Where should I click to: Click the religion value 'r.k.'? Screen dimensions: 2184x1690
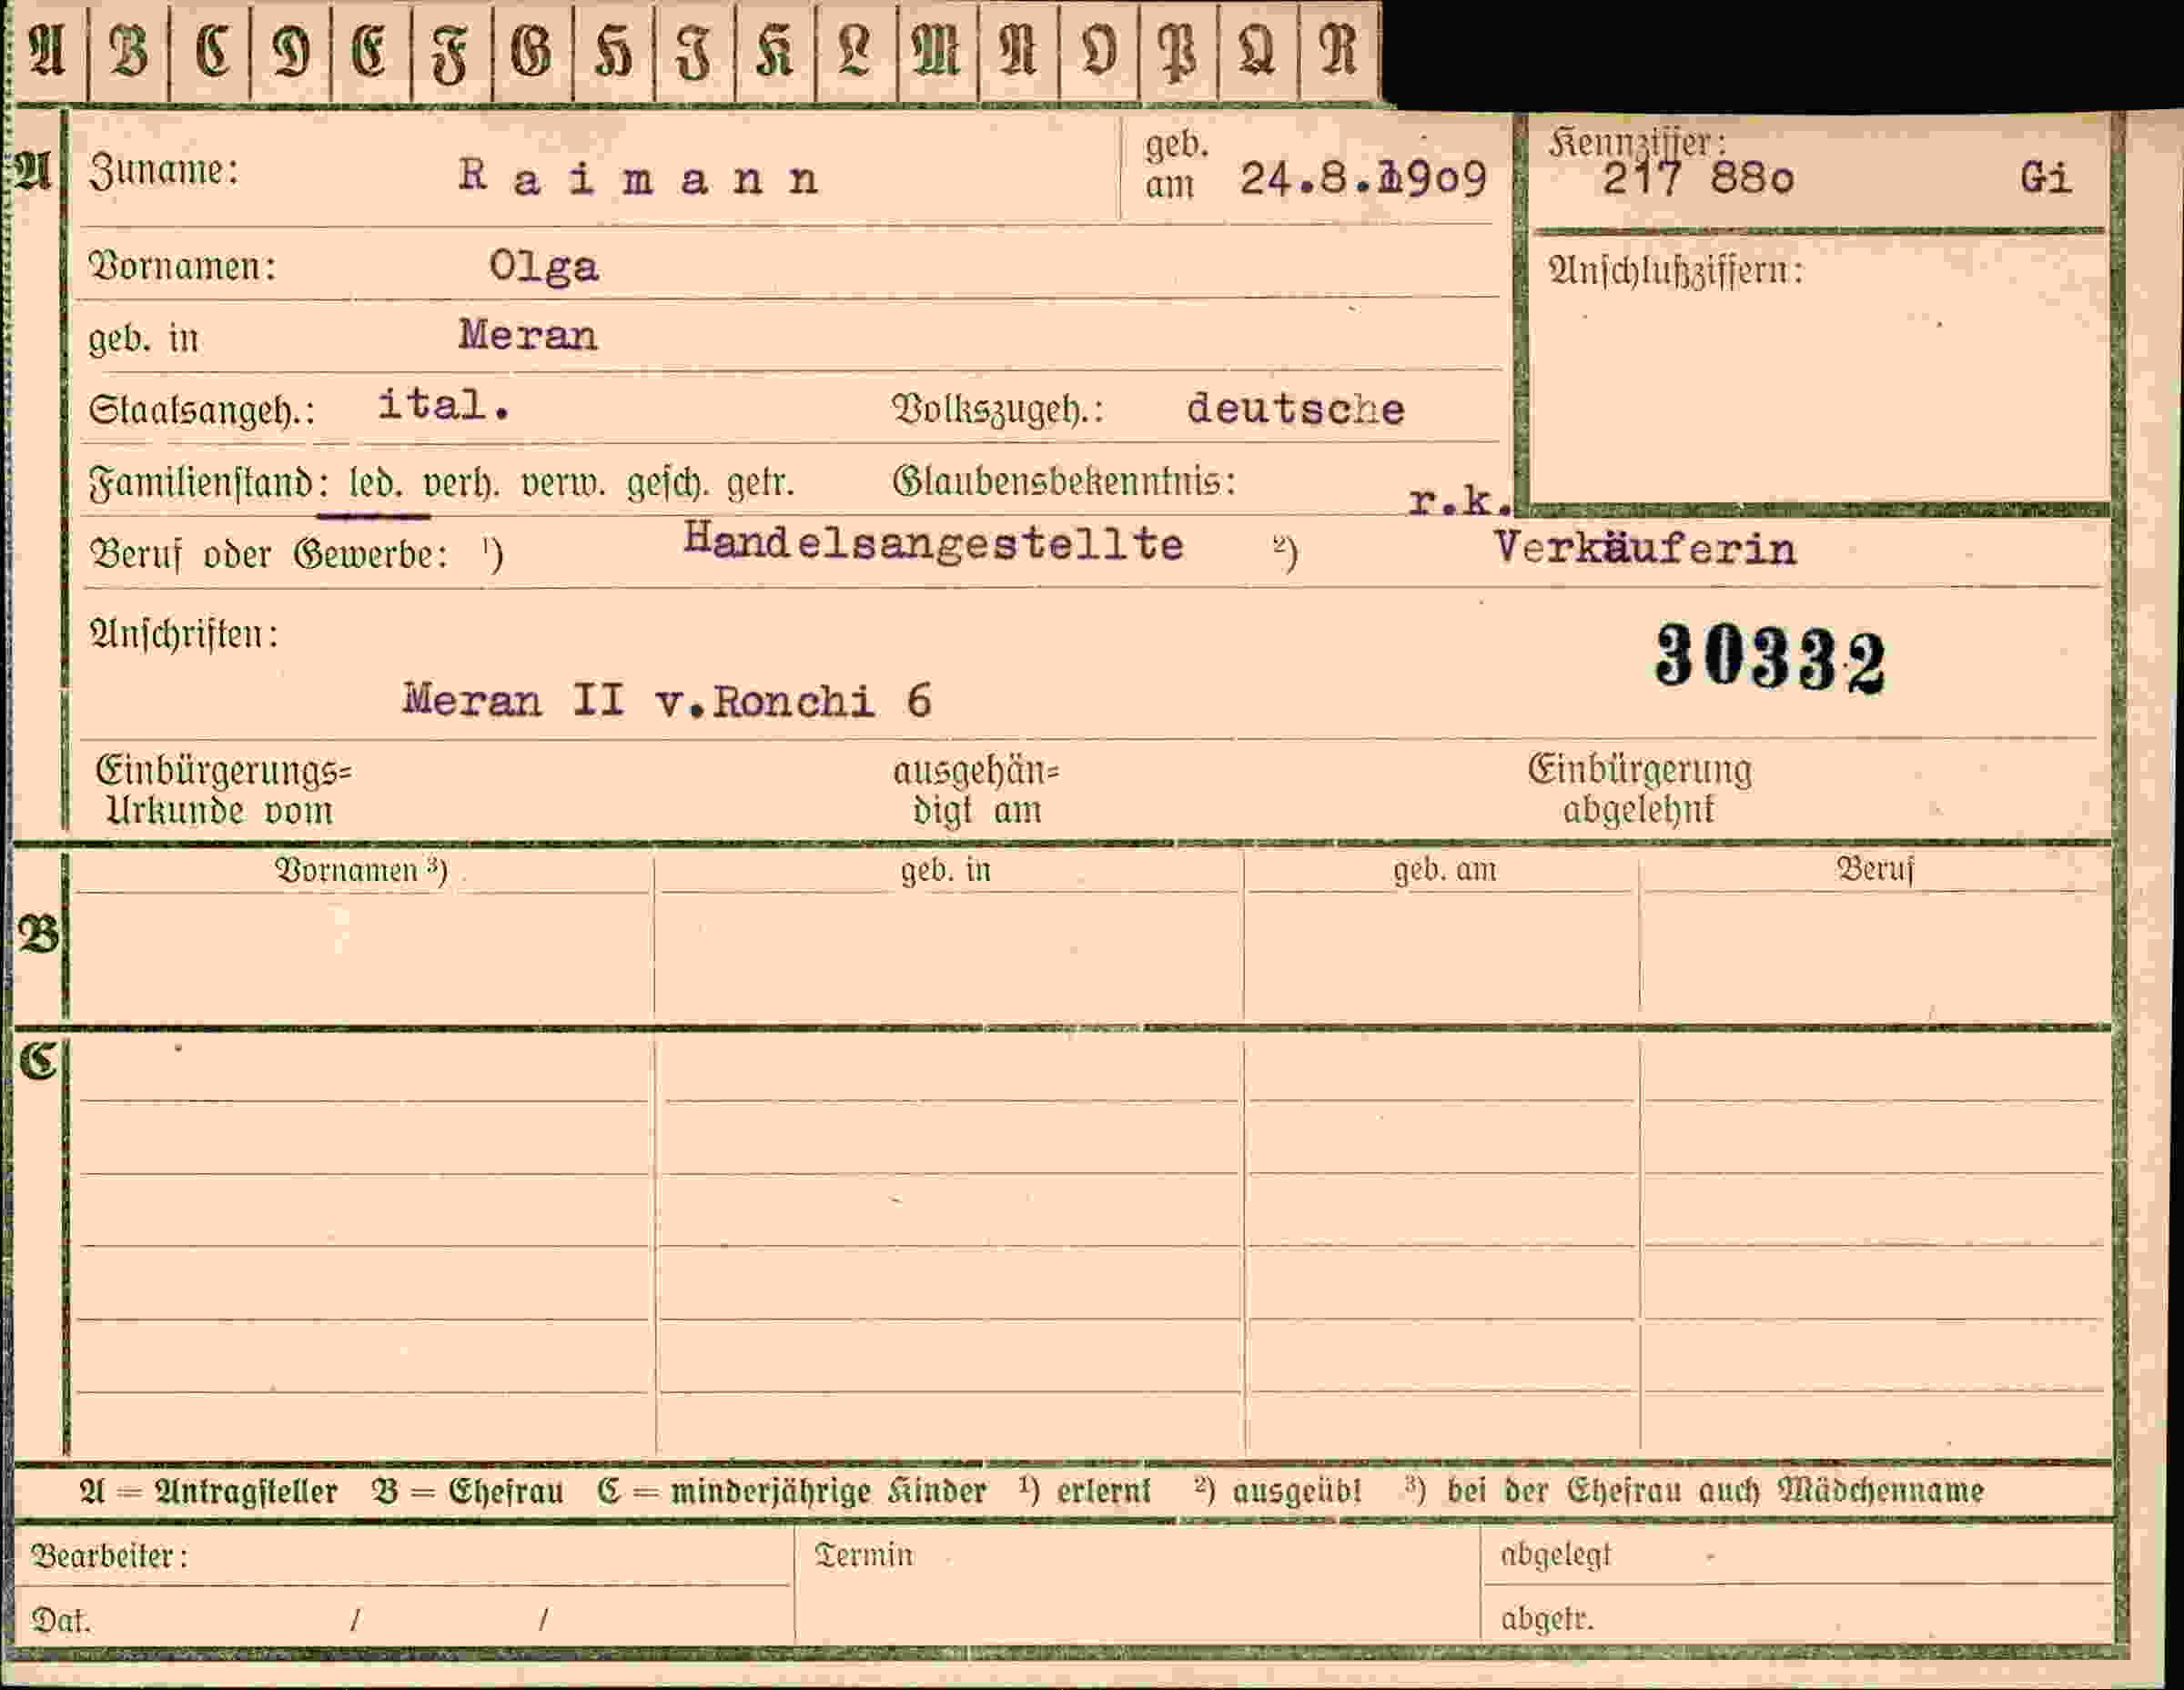(1459, 499)
